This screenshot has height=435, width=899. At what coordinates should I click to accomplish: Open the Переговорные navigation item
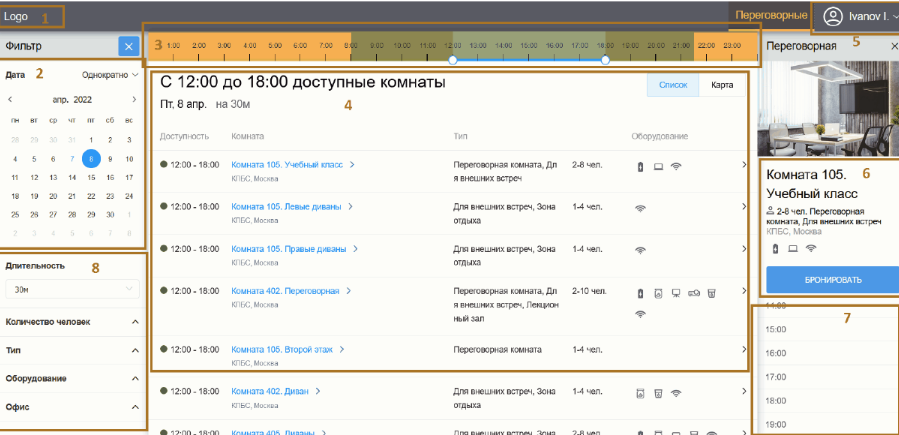click(x=771, y=15)
